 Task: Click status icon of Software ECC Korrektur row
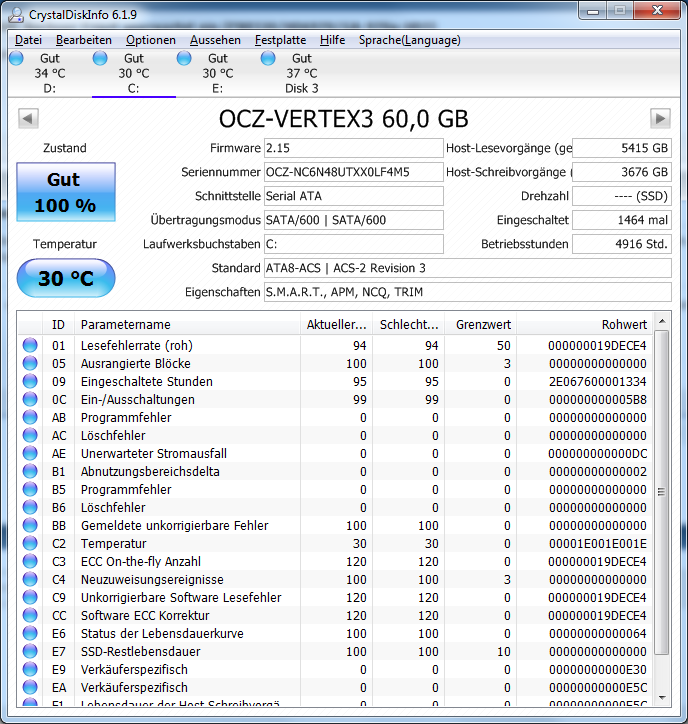30,615
